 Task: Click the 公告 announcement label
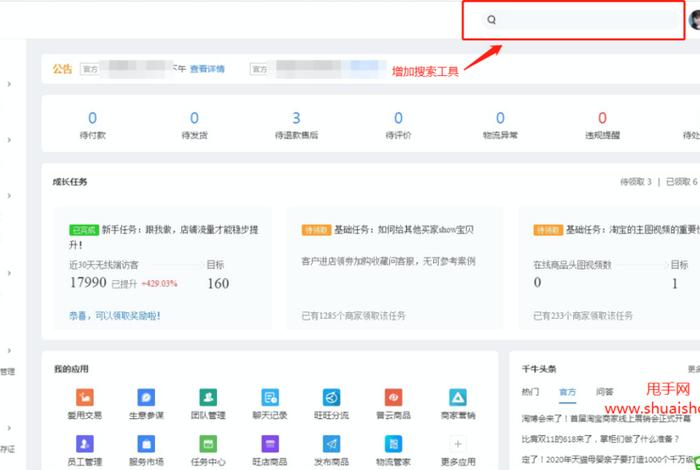pos(62,69)
